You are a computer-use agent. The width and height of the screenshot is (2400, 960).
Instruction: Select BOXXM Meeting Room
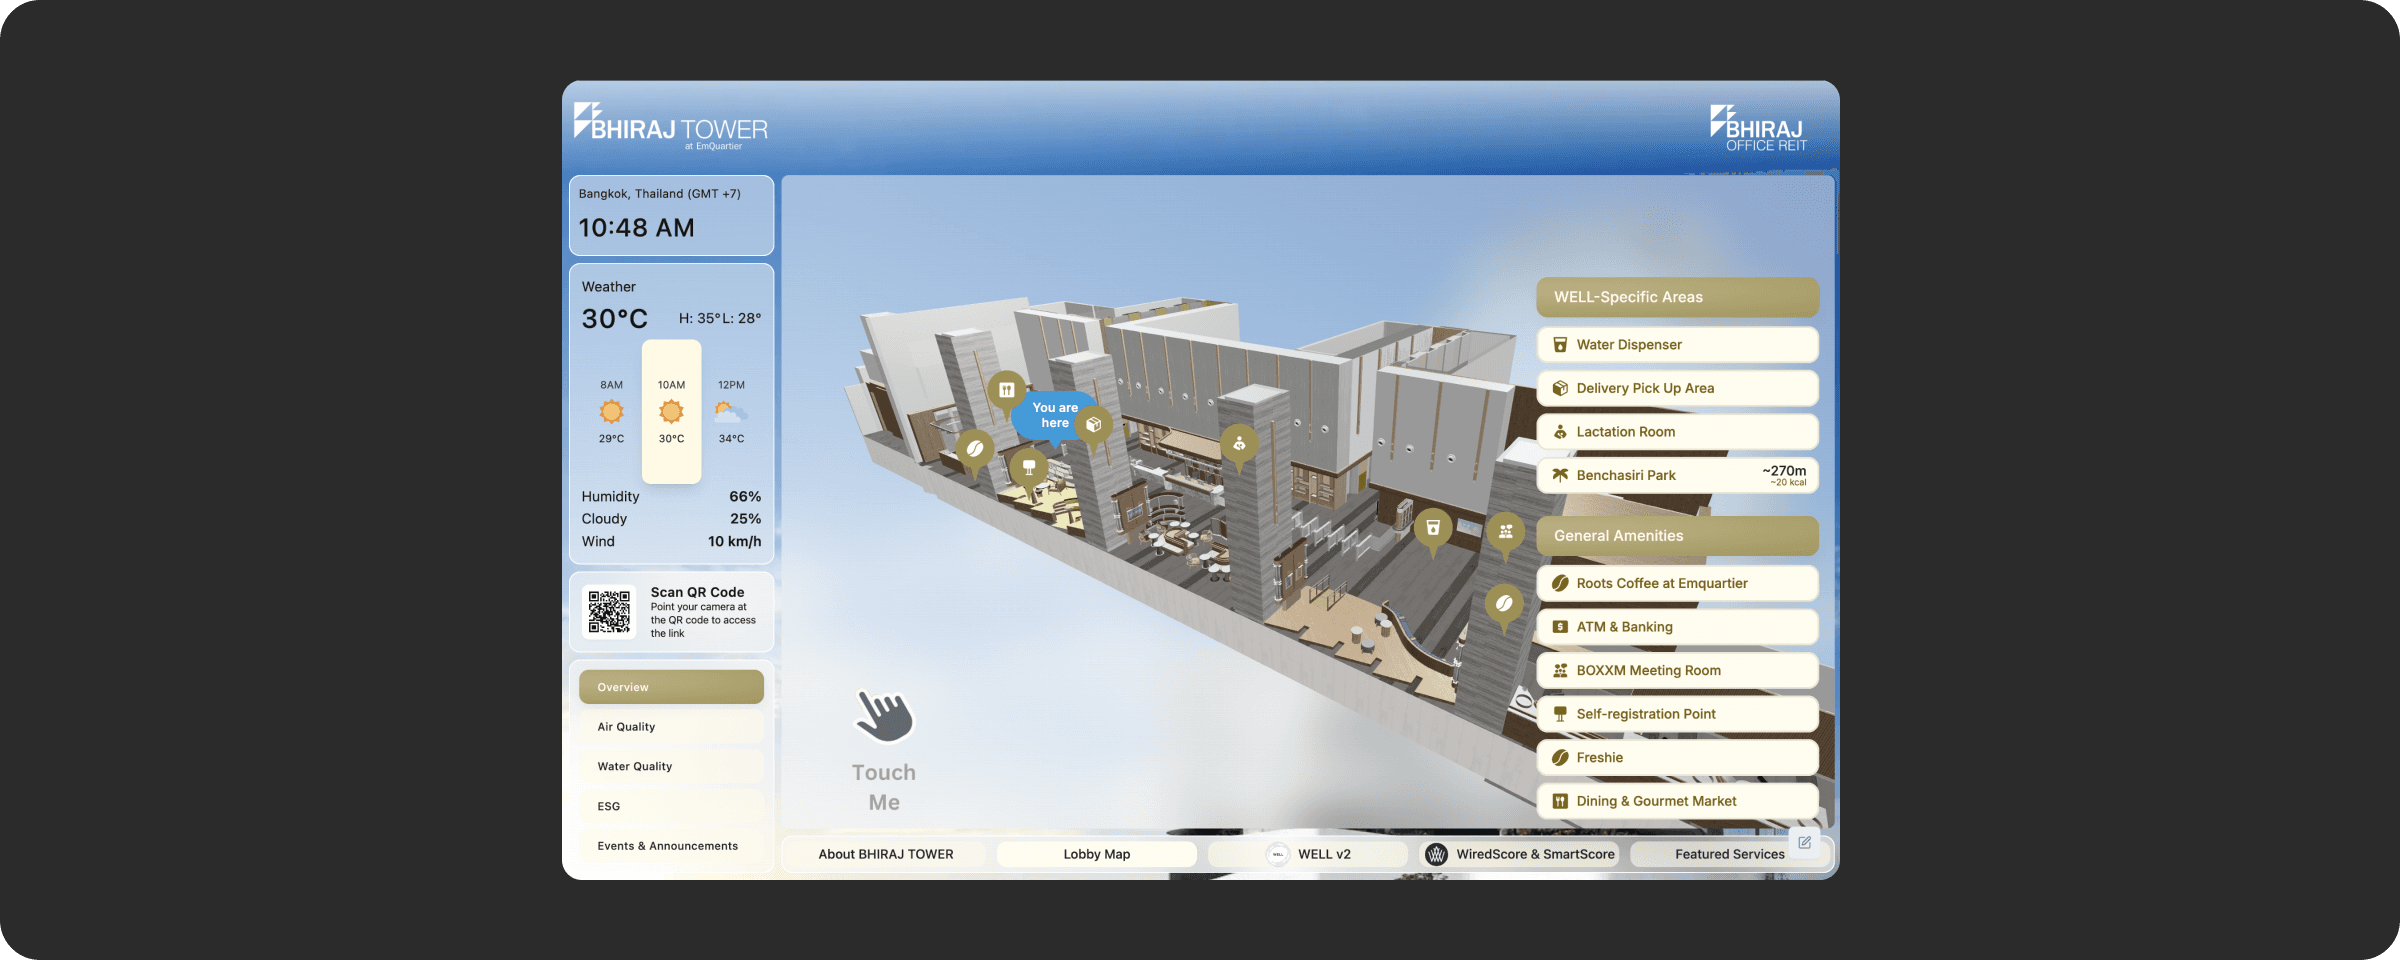1678,671
